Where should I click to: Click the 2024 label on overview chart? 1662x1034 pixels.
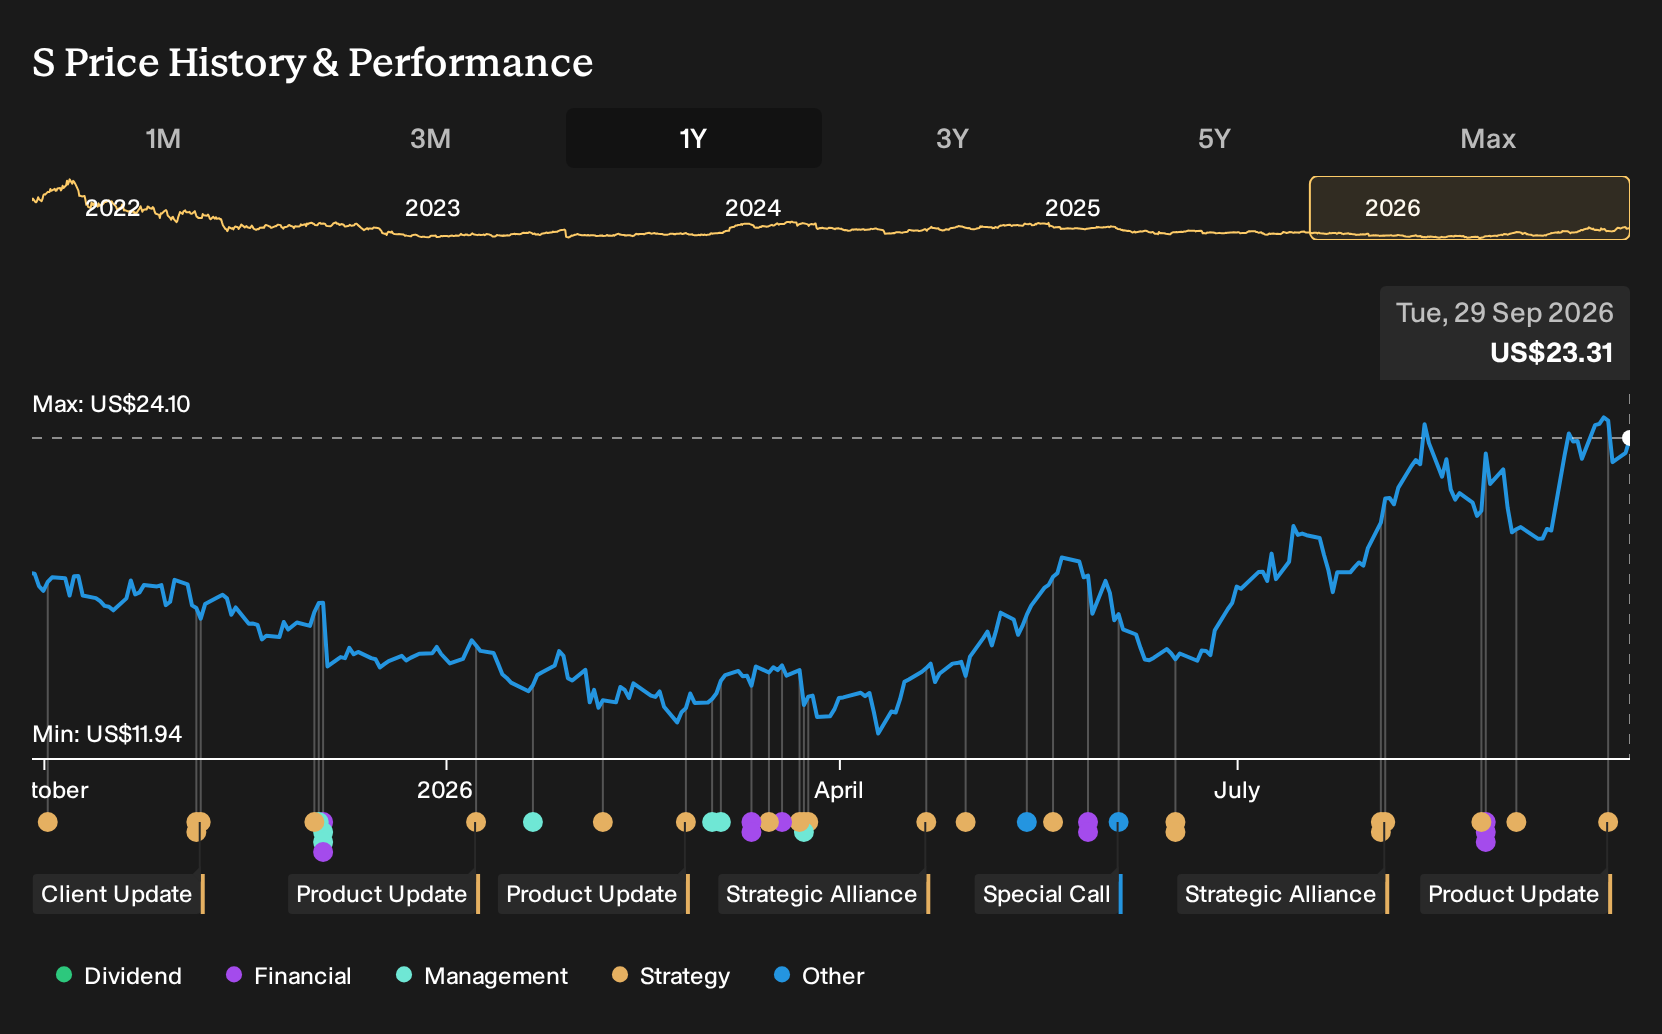coord(752,208)
